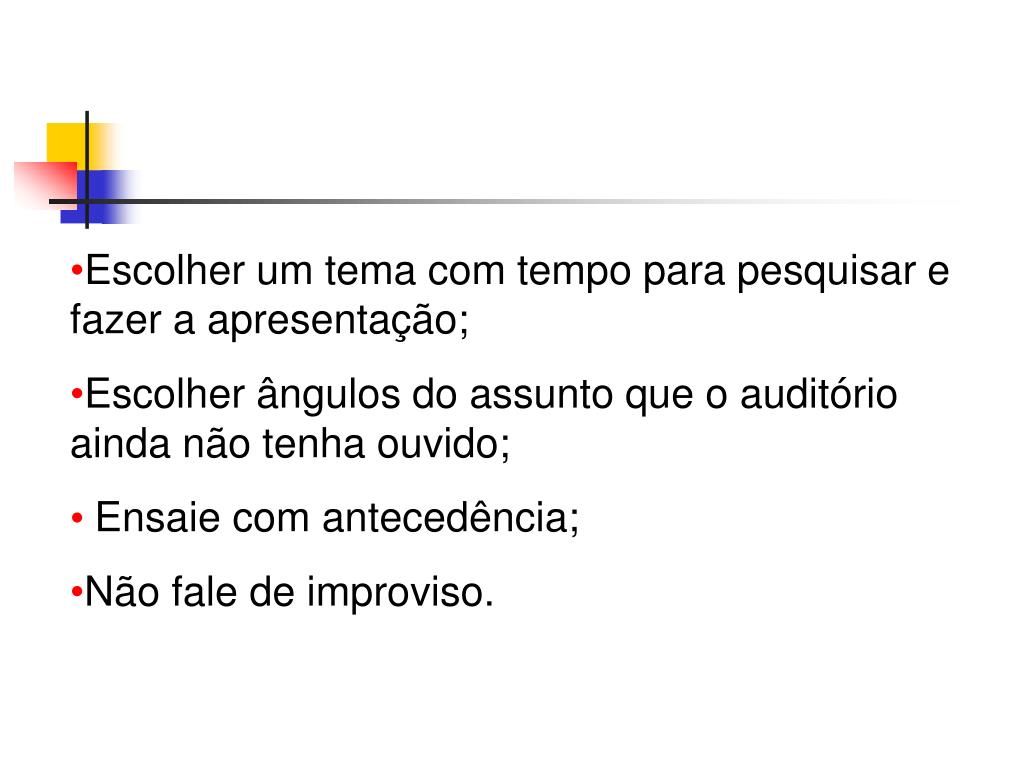
Task: Click the red bullet before 'Ensaie'
Action: tap(77, 518)
